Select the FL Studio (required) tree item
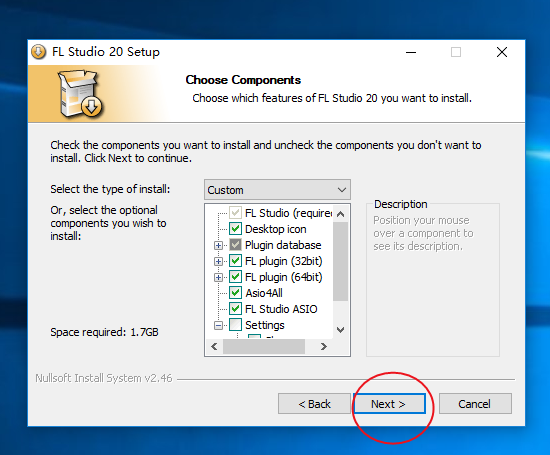The width and height of the screenshot is (550, 455). 288,213
